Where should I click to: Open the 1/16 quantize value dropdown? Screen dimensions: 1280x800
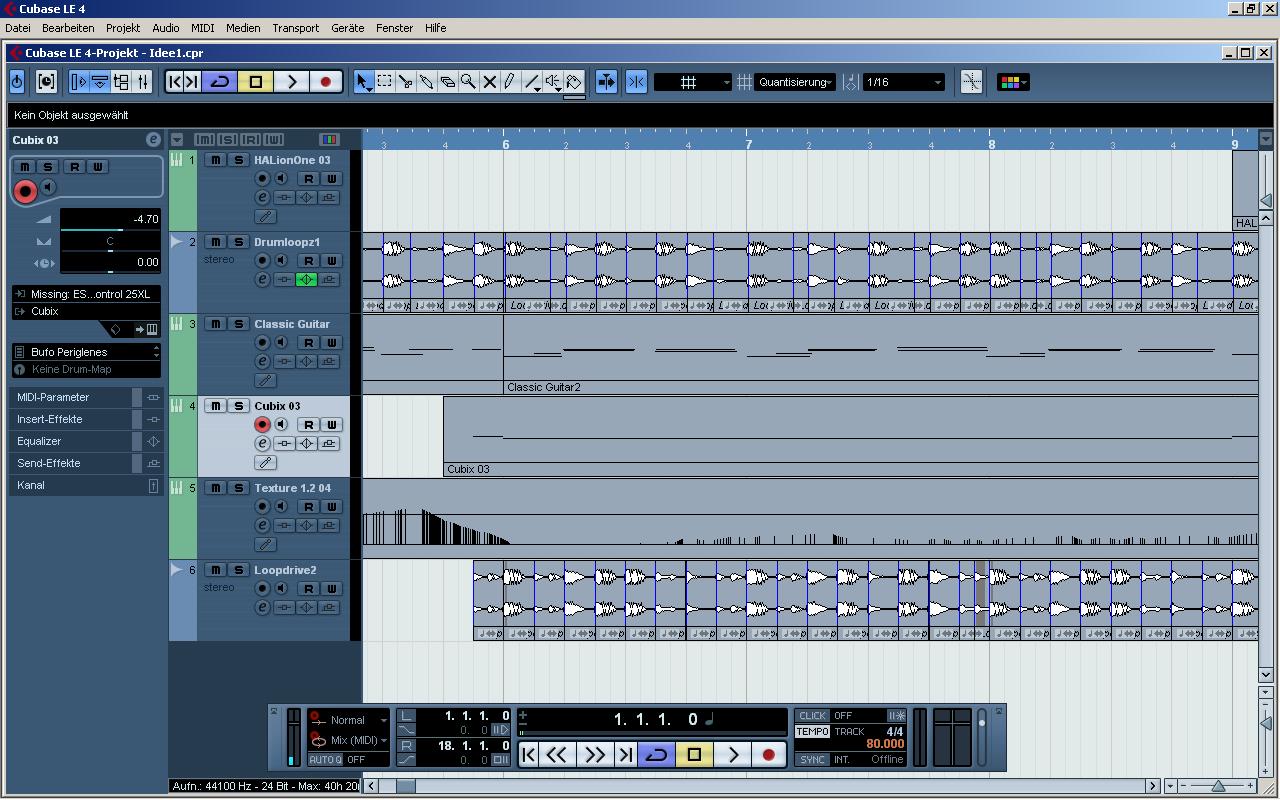[x=903, y=82]
